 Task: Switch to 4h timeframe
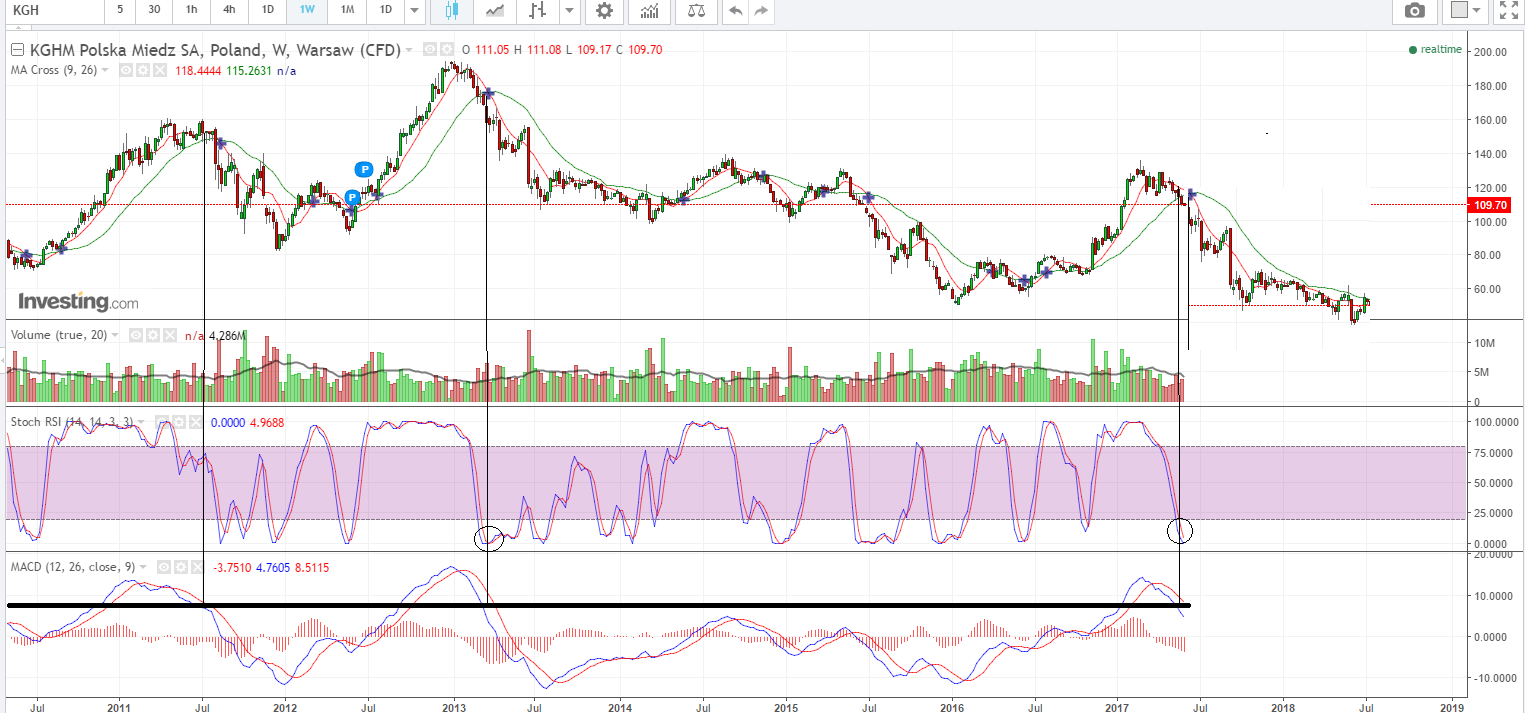coord(229,10)
